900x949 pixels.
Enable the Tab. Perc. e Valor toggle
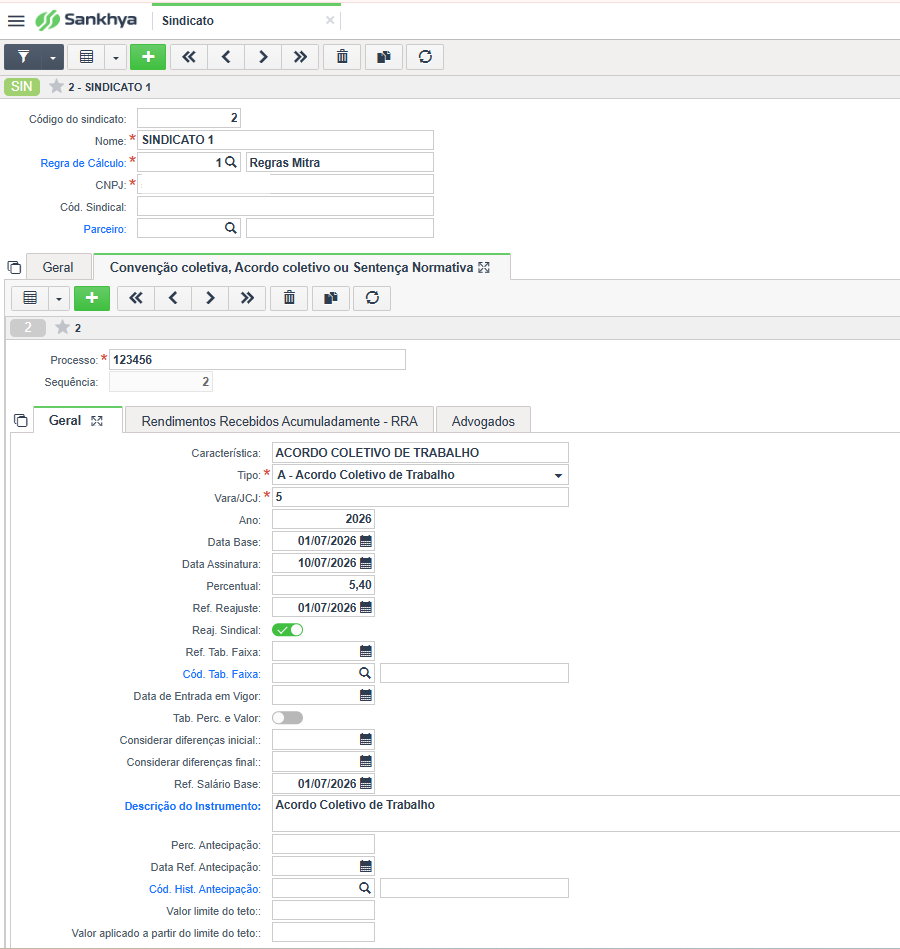(287, 718)
